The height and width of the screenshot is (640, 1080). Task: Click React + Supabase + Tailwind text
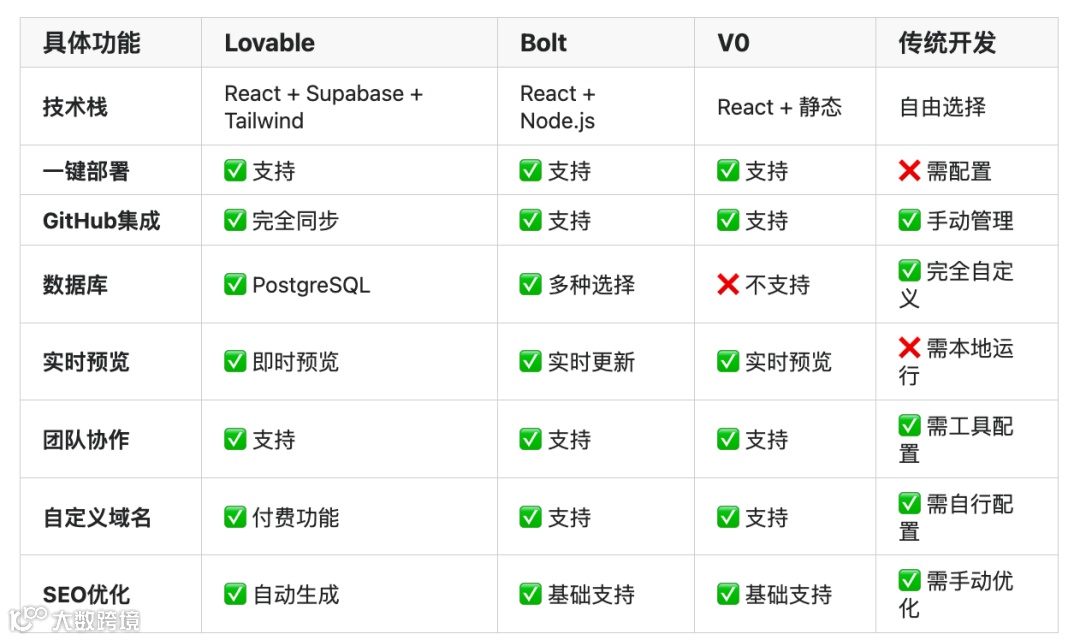click(323, 107)
